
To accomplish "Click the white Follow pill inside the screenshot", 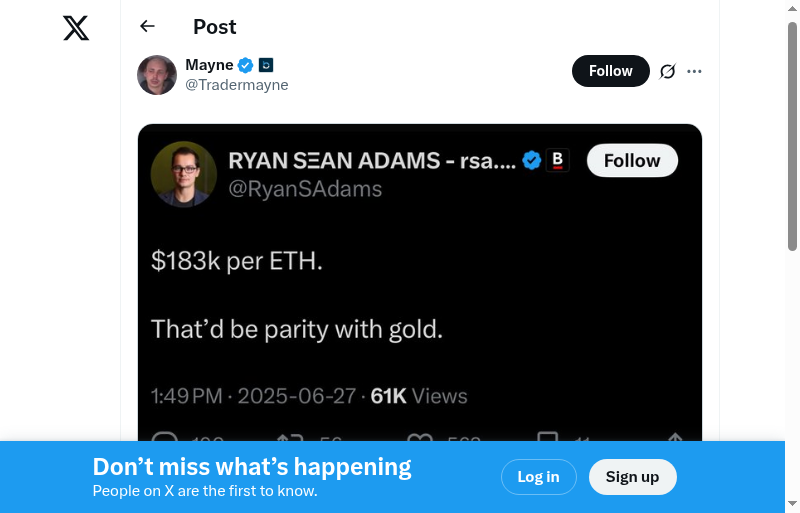I will (632, 160).
